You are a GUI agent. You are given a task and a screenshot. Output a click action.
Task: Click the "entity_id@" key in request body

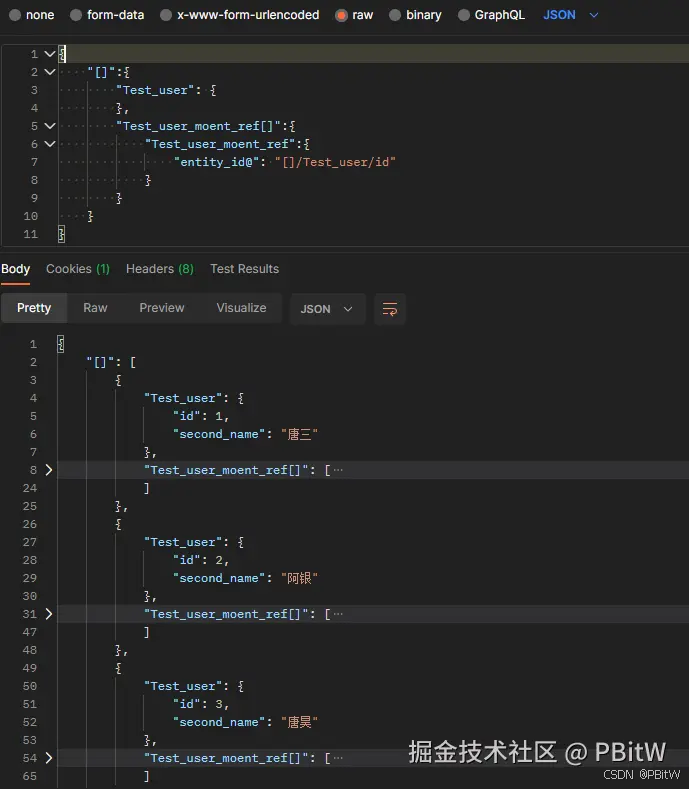tap(216, 162)
